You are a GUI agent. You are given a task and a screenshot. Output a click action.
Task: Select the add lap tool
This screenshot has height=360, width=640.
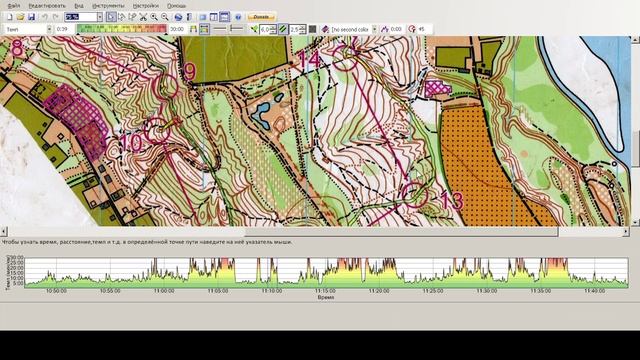pyautogui.click(x=132, y=17)
